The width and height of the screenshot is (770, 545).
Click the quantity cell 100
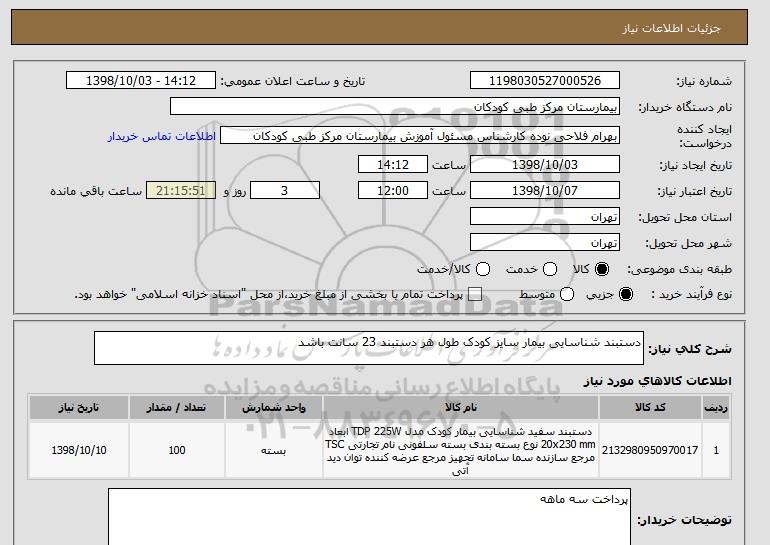(177, 450)
